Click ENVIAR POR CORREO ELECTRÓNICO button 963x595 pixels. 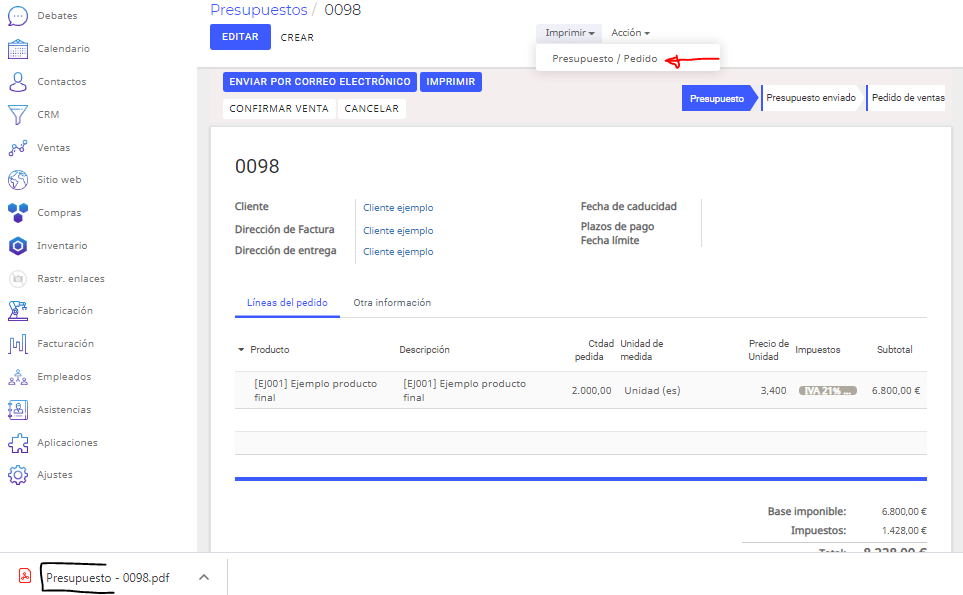(x=320, y=82)
